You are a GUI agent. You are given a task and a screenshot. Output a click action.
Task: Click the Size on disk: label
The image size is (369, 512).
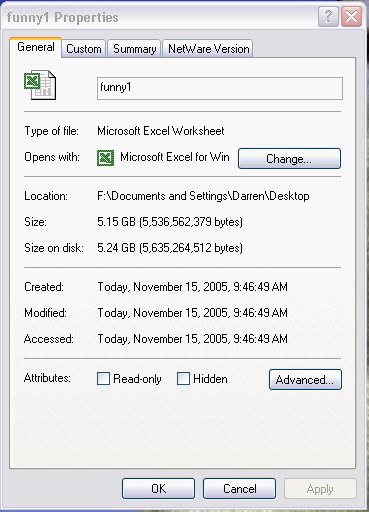(54, 248)
